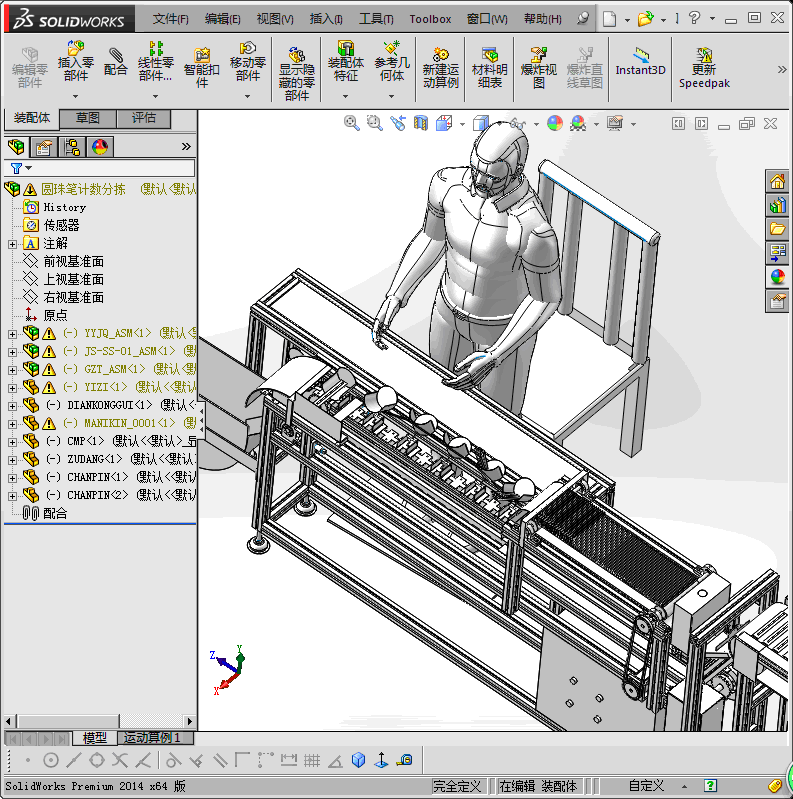Click Section View icon
Image resolution: width=793 pixels, height=799 pixels.
421,123
